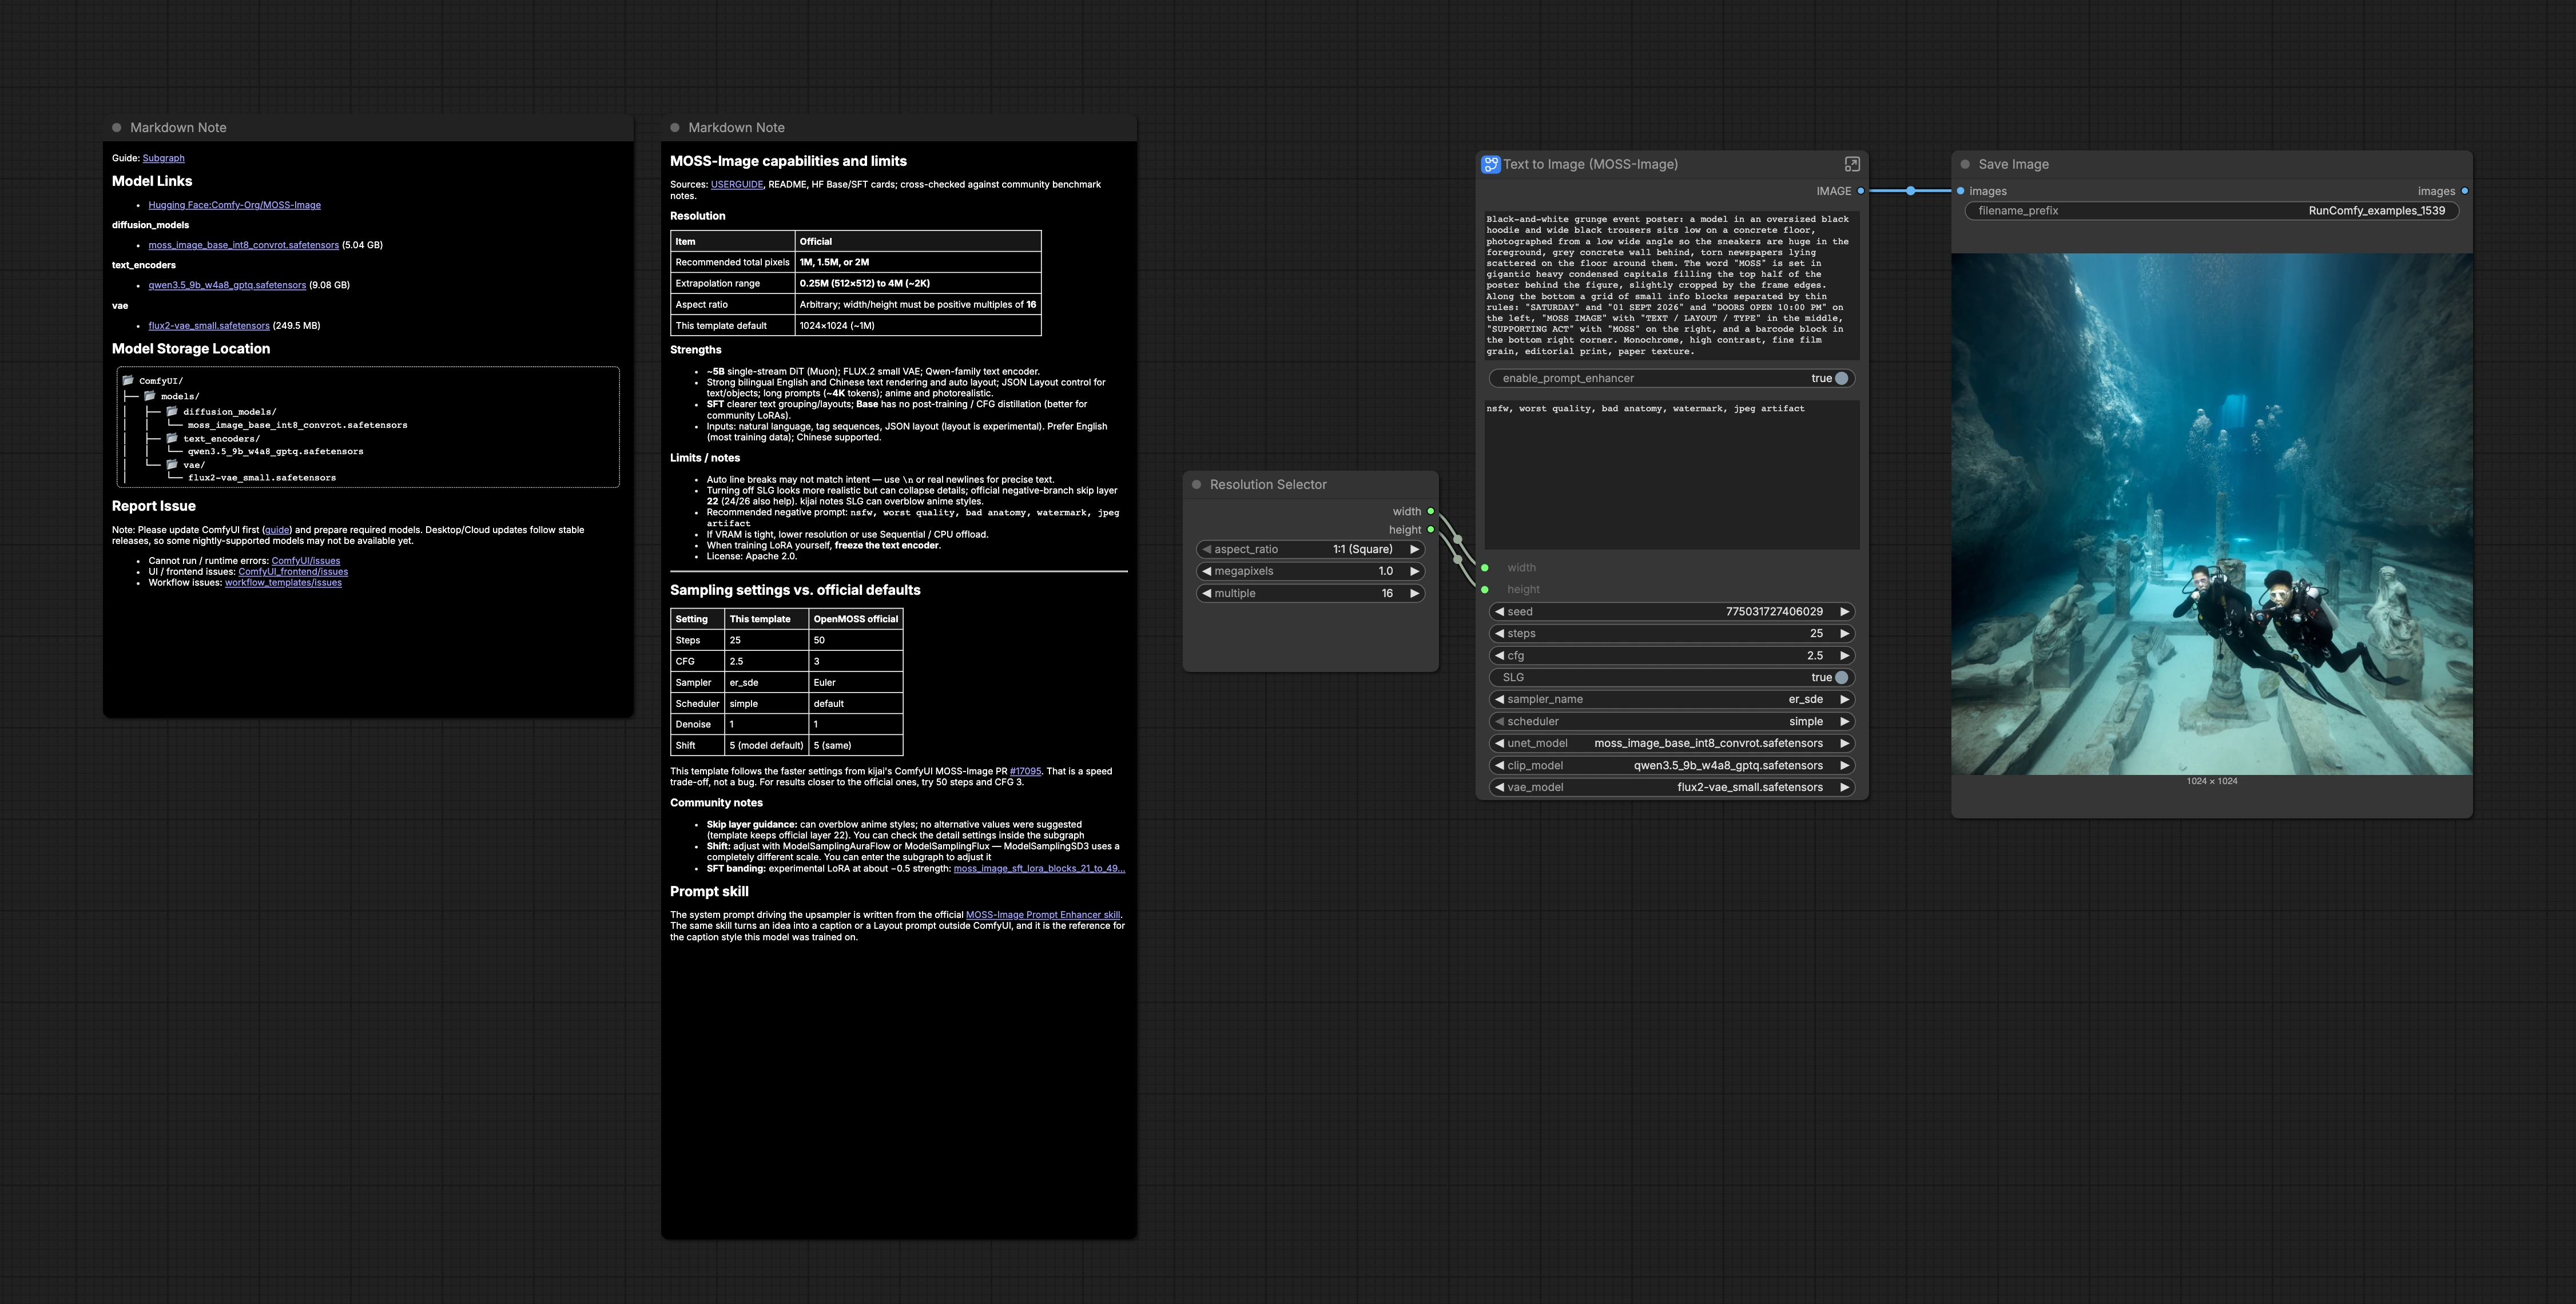Open the Subgraph guide link
The image size is (2576, 1304).
tap(163, 158)
